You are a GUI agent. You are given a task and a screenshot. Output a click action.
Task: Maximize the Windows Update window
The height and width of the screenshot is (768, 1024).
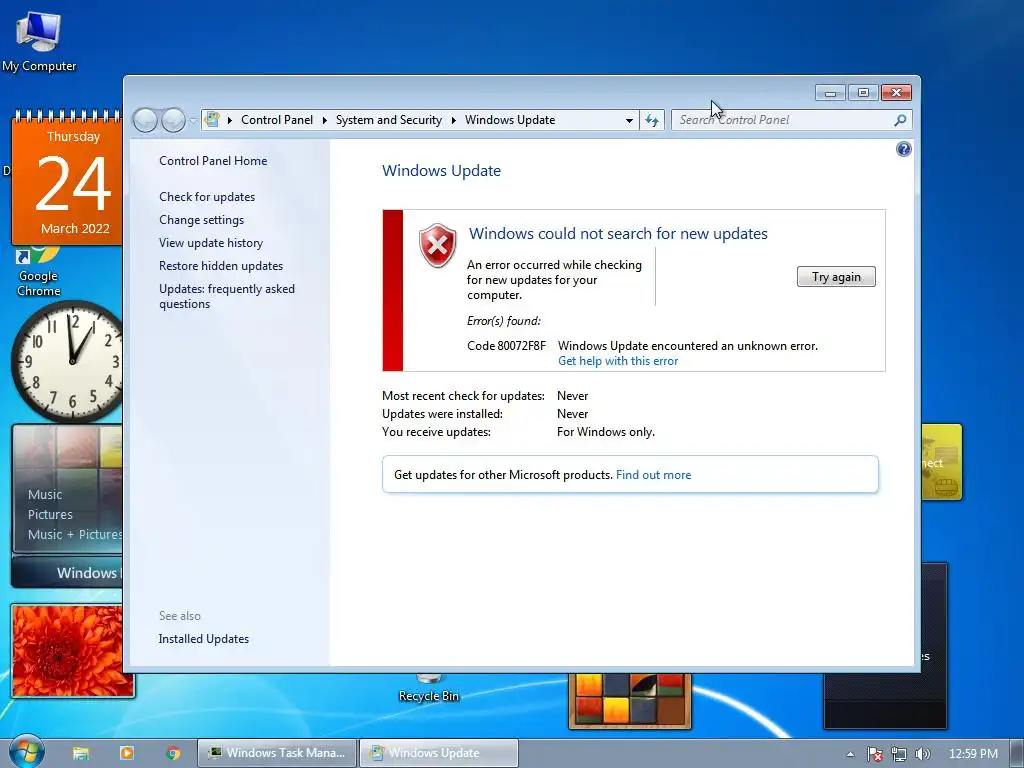click(x=863, y=93)
